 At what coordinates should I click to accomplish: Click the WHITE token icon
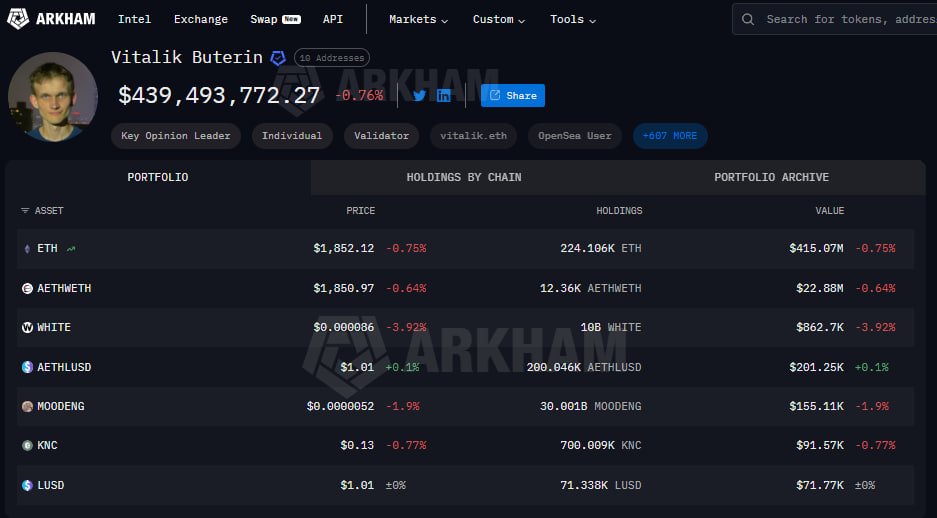[27, 327]
